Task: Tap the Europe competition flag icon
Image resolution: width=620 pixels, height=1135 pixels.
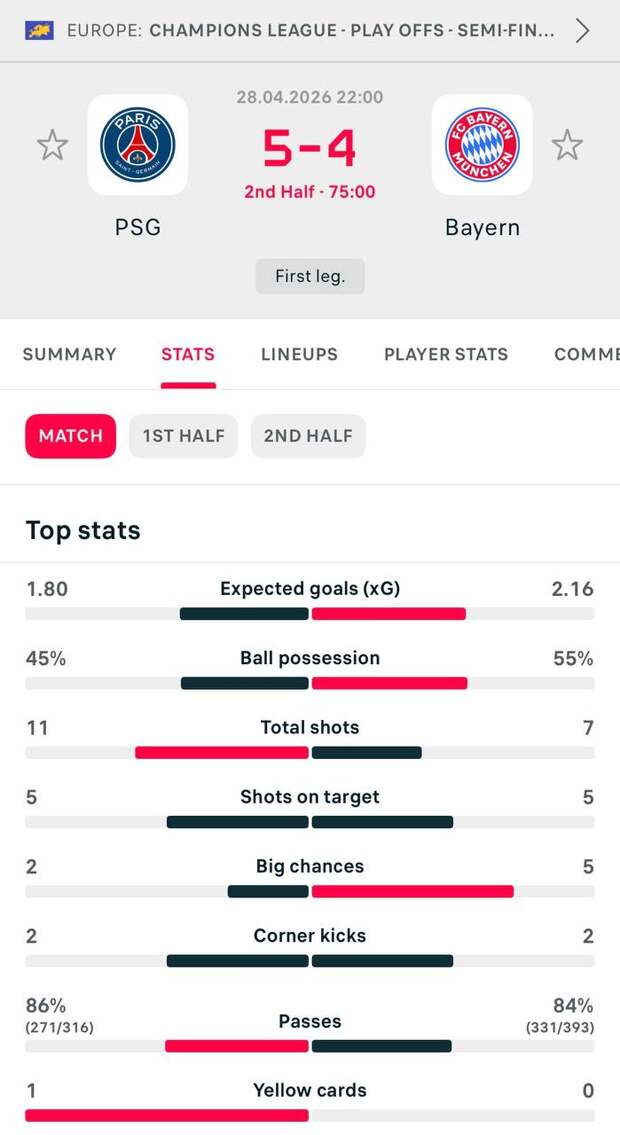Action: pos(39,30)
